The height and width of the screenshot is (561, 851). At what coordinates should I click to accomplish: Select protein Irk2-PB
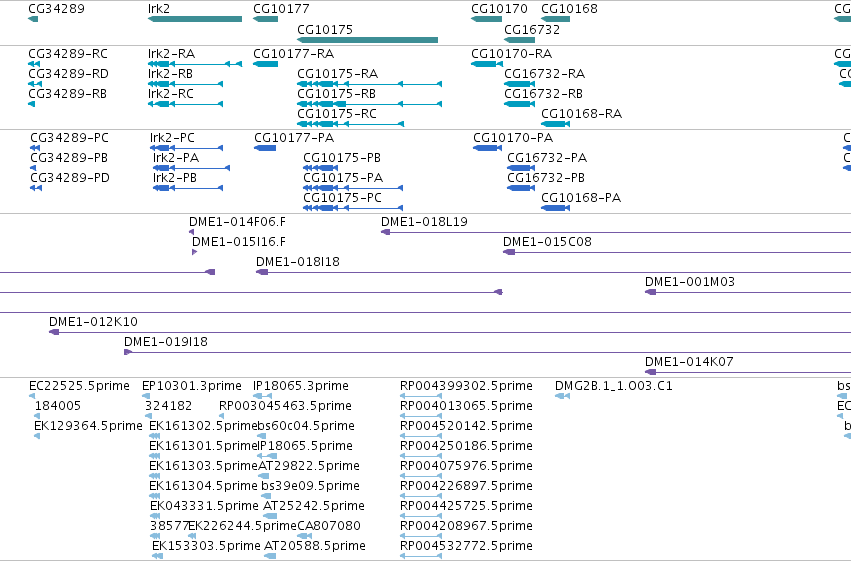coord(175,178)
